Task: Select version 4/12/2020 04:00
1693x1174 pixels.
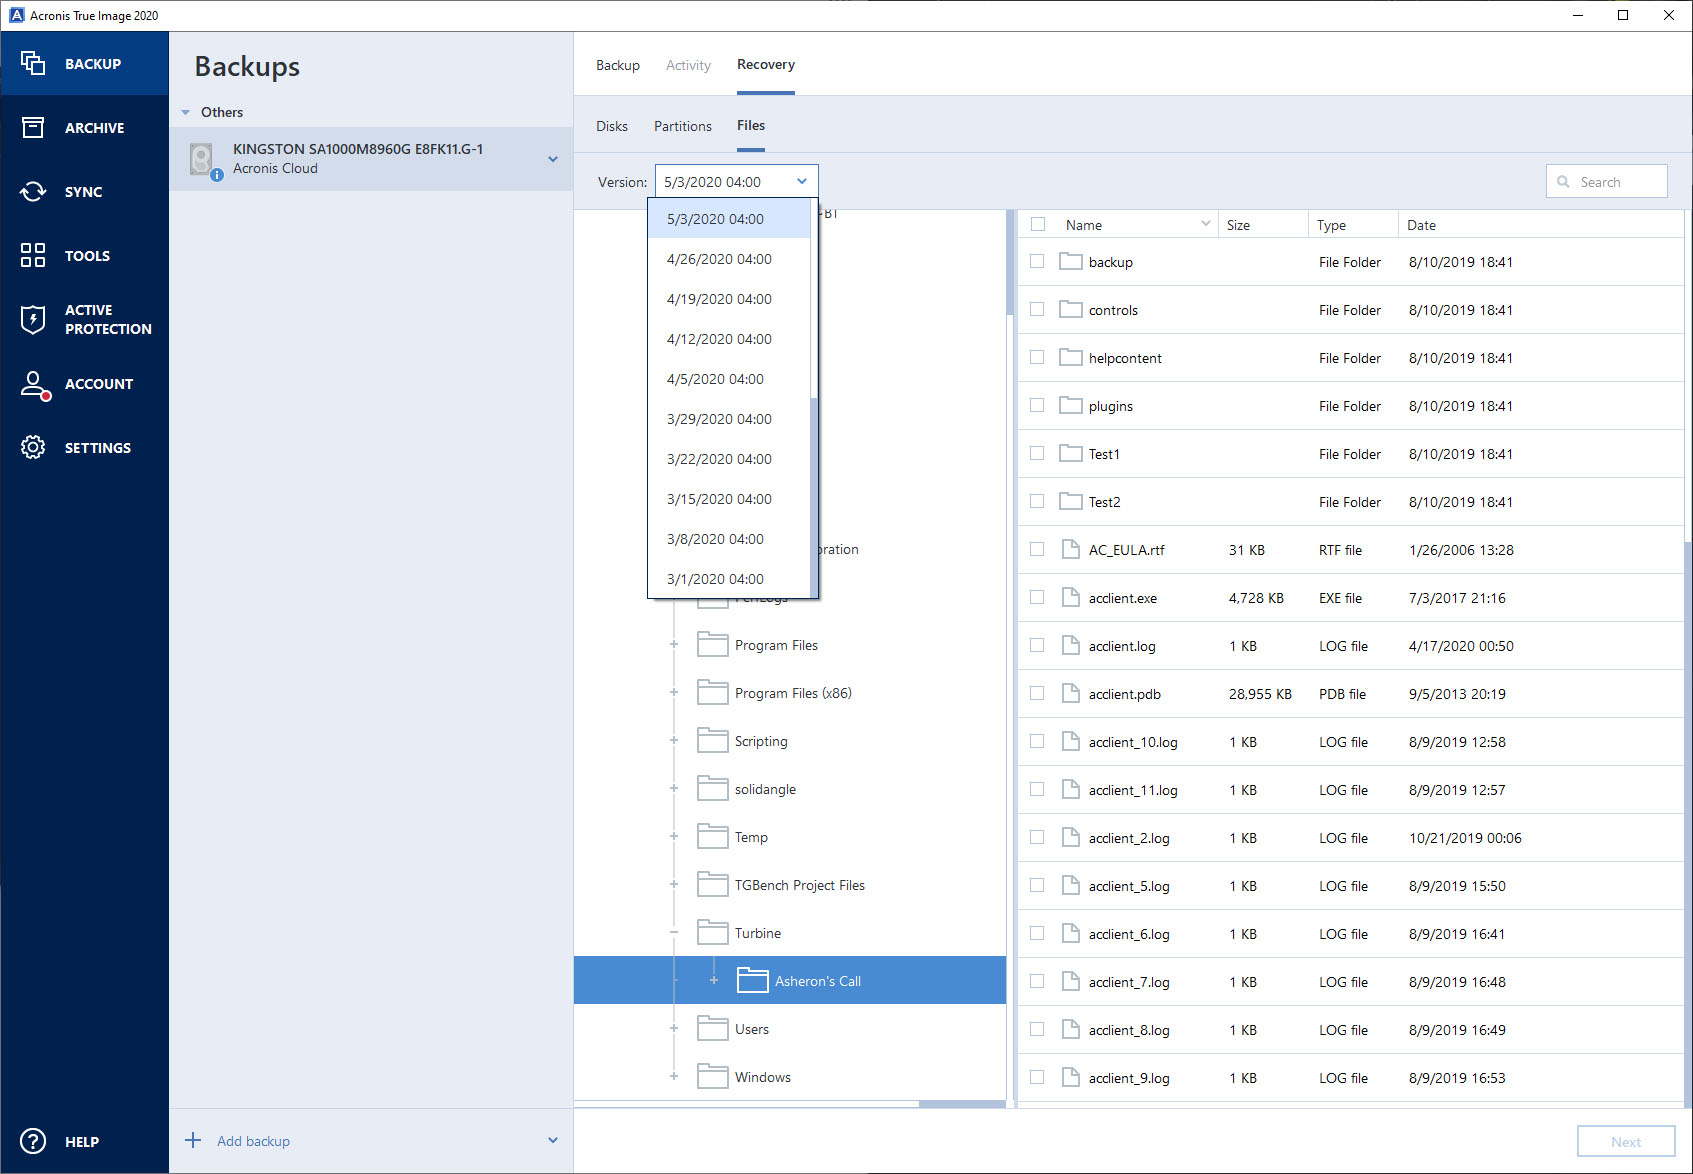Action: pyautogui.click(x=728, y=339)
